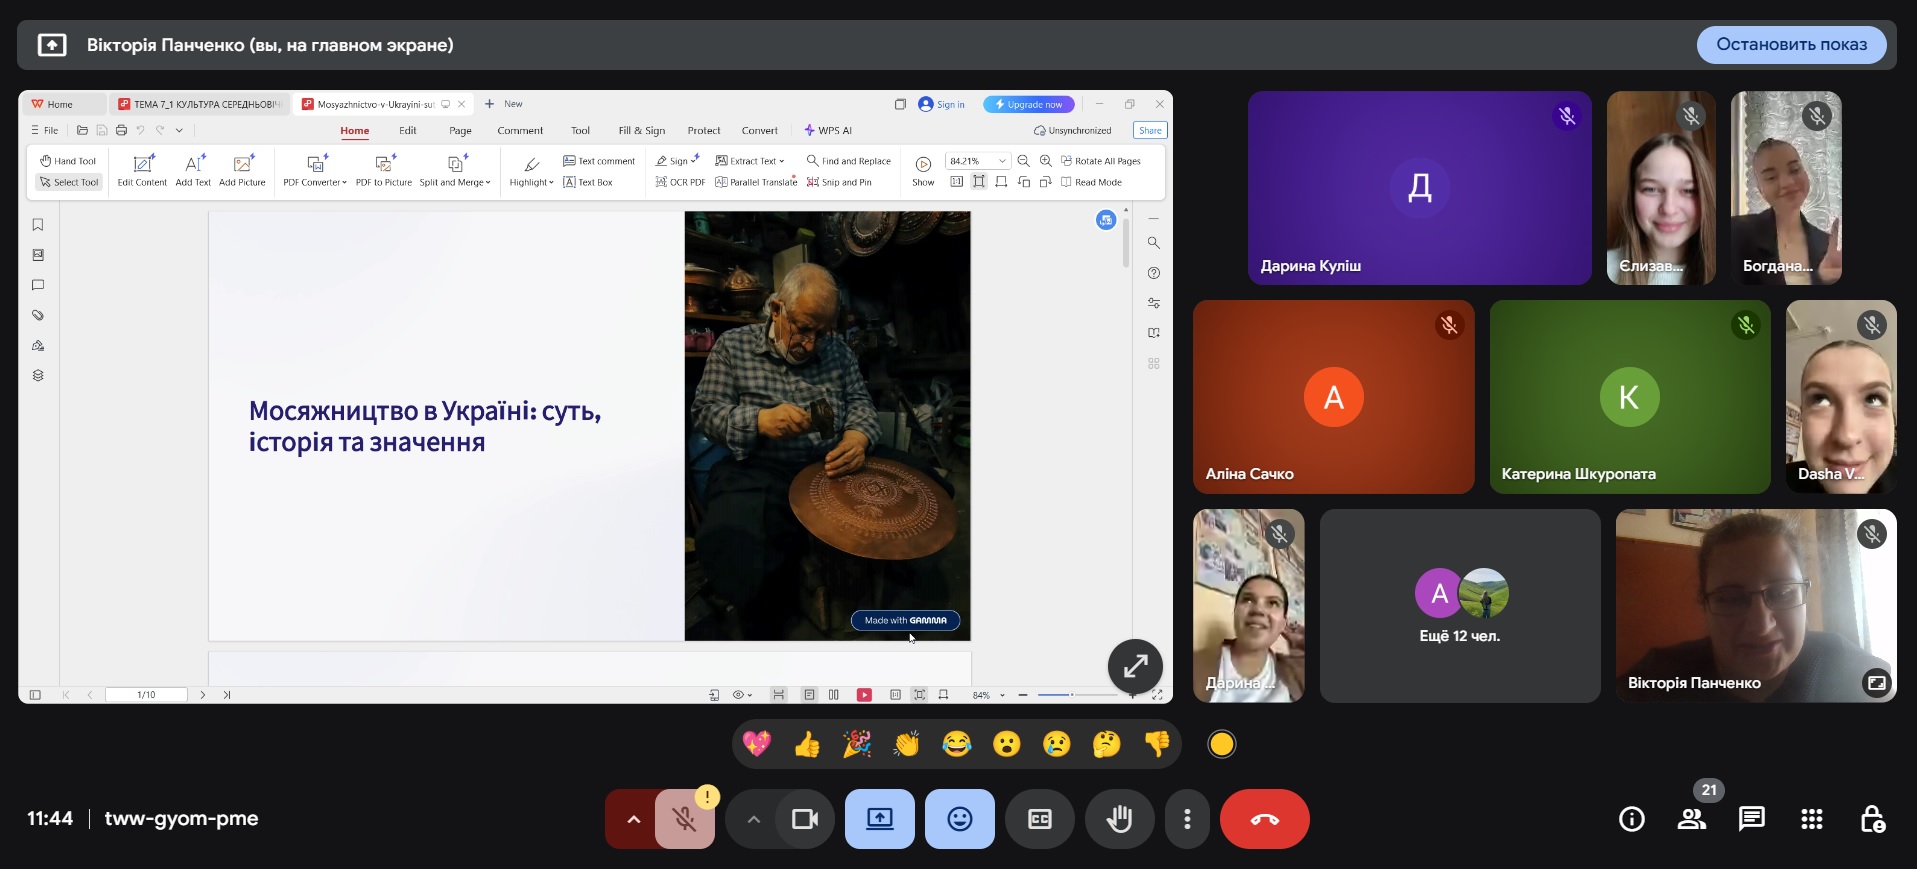Toggle the camera on or off
1917x869 pixels.
coord(805,819)
